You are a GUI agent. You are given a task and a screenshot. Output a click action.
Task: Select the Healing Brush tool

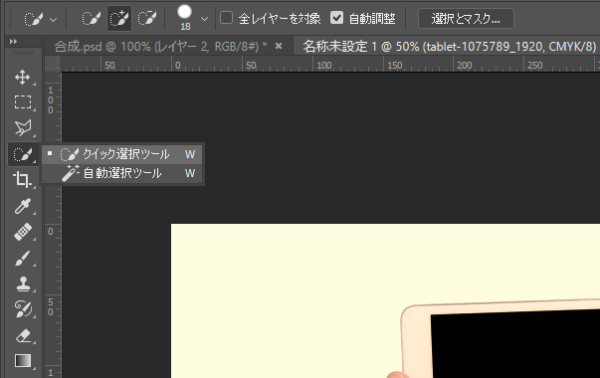pos(23,232)
